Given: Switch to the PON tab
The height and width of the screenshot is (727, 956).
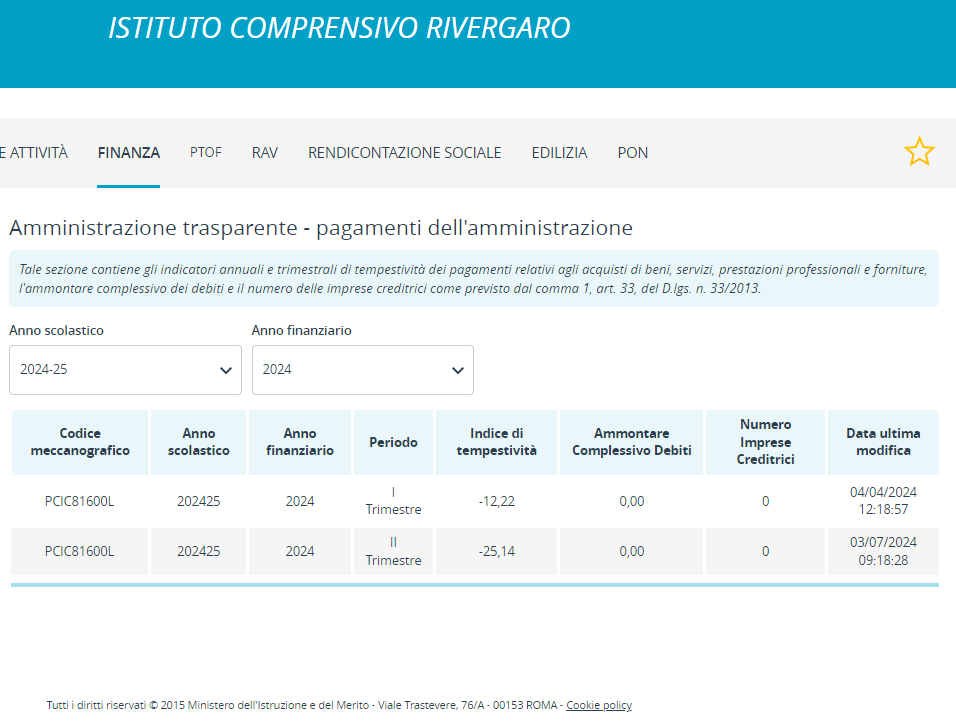Looking at the screenshot, I should pos(632,153).
